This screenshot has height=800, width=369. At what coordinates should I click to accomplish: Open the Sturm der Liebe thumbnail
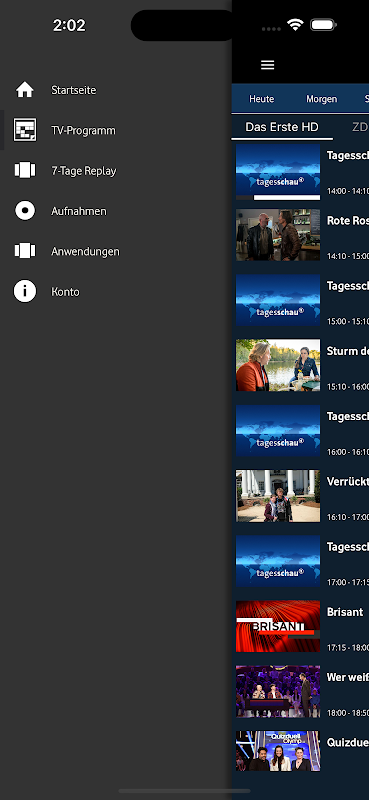pyautogui.click(x=278, y=365)
